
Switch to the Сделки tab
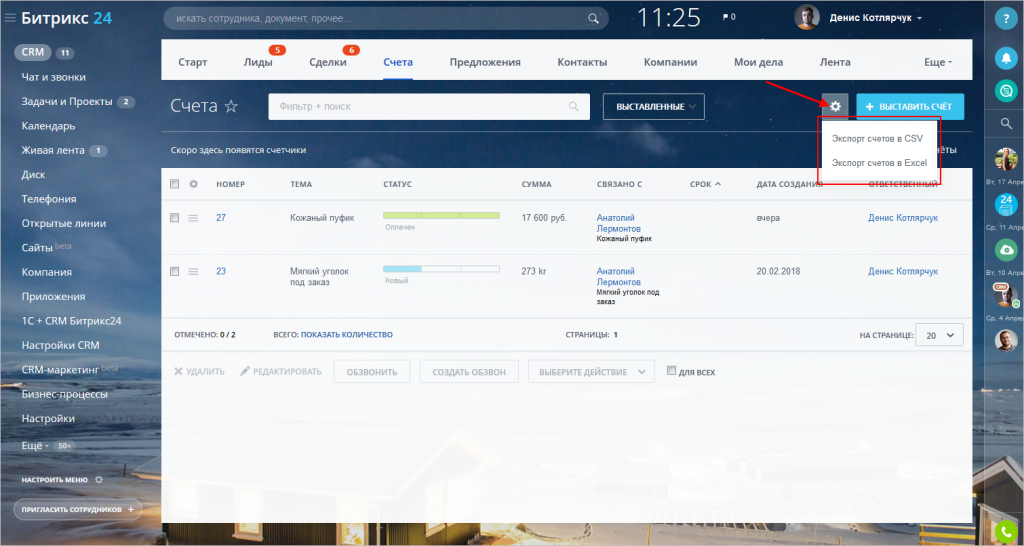coord(328,62)
